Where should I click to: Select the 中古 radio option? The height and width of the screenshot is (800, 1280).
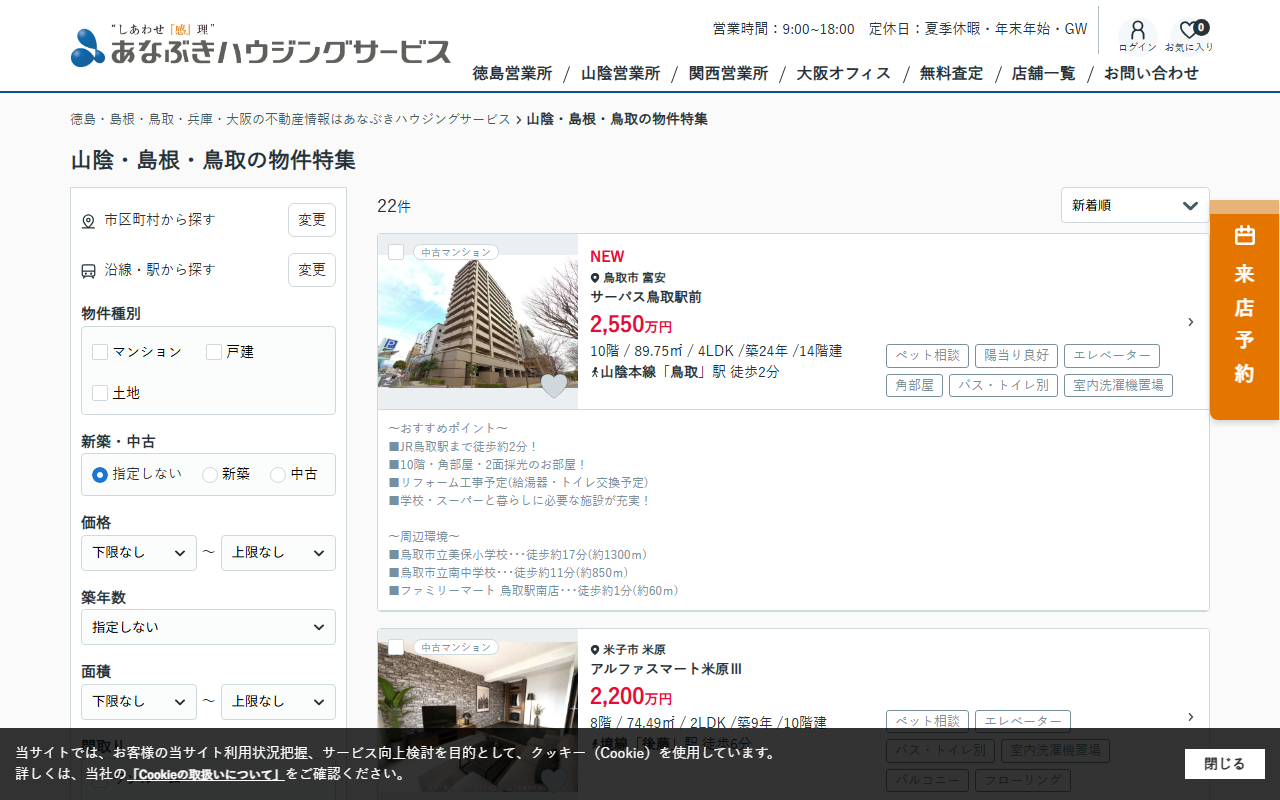pyautogui.click(x=278, y=475)
